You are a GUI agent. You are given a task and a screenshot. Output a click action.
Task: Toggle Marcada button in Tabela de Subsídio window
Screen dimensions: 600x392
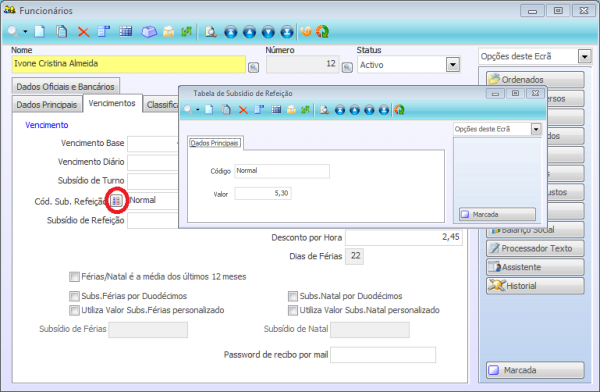[497, 214]
